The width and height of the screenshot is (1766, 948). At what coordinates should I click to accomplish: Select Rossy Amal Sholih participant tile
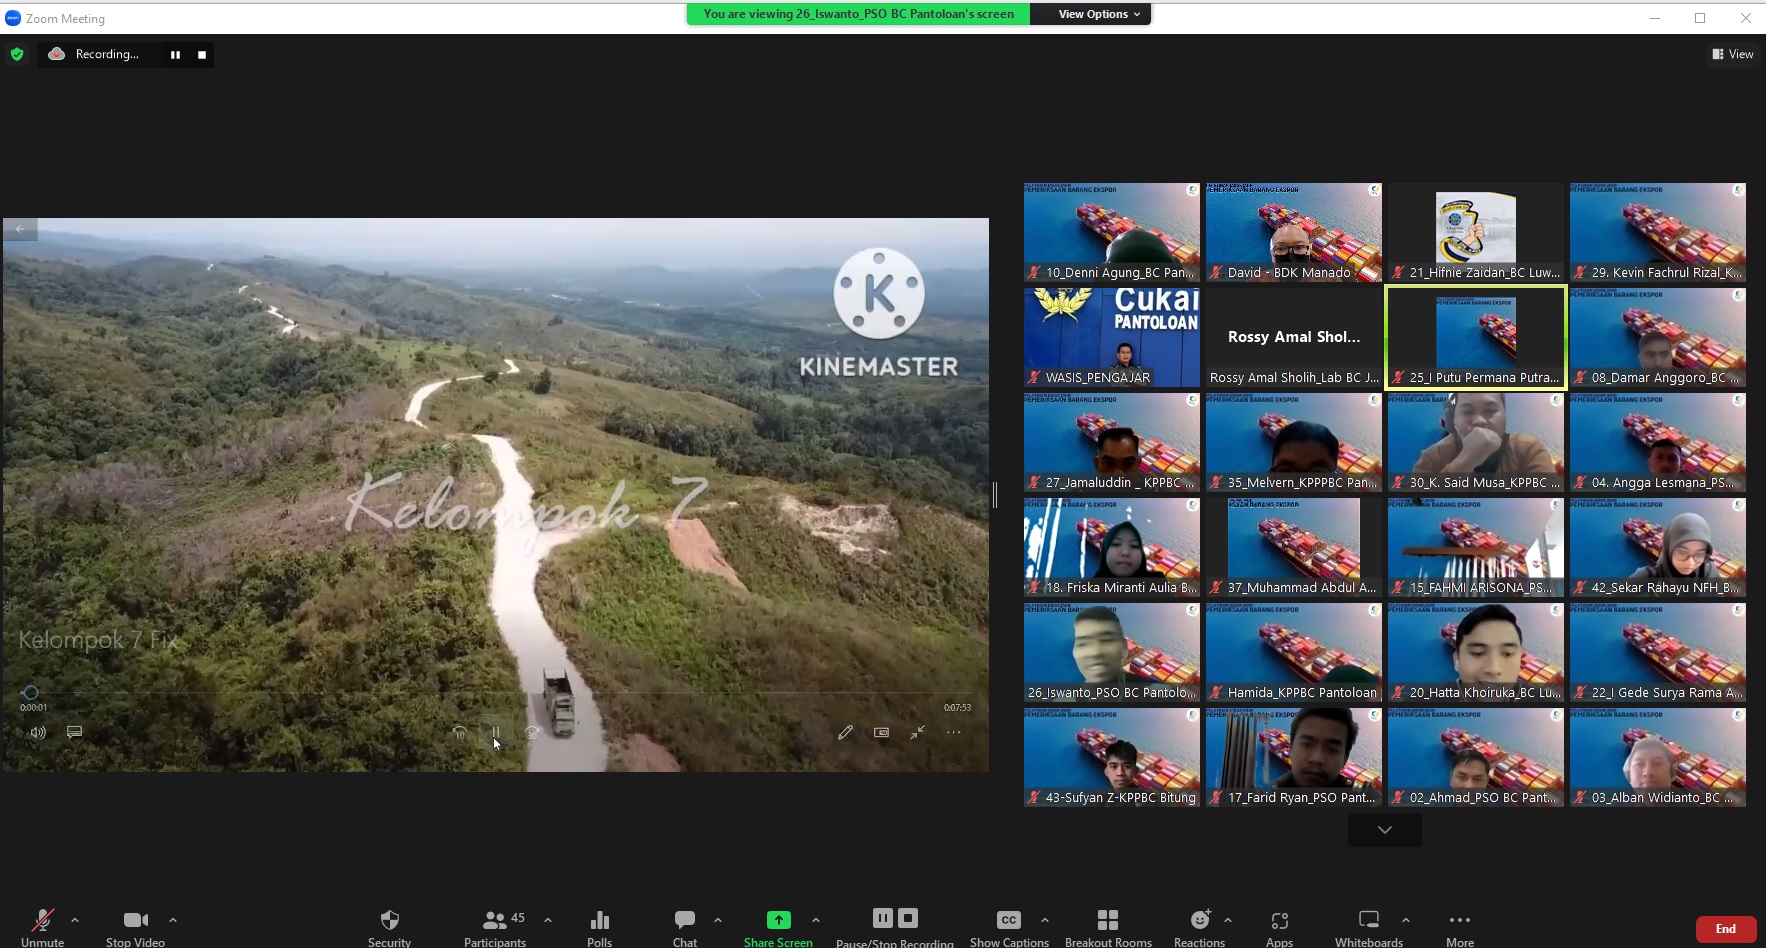(x=1294, y=338)
